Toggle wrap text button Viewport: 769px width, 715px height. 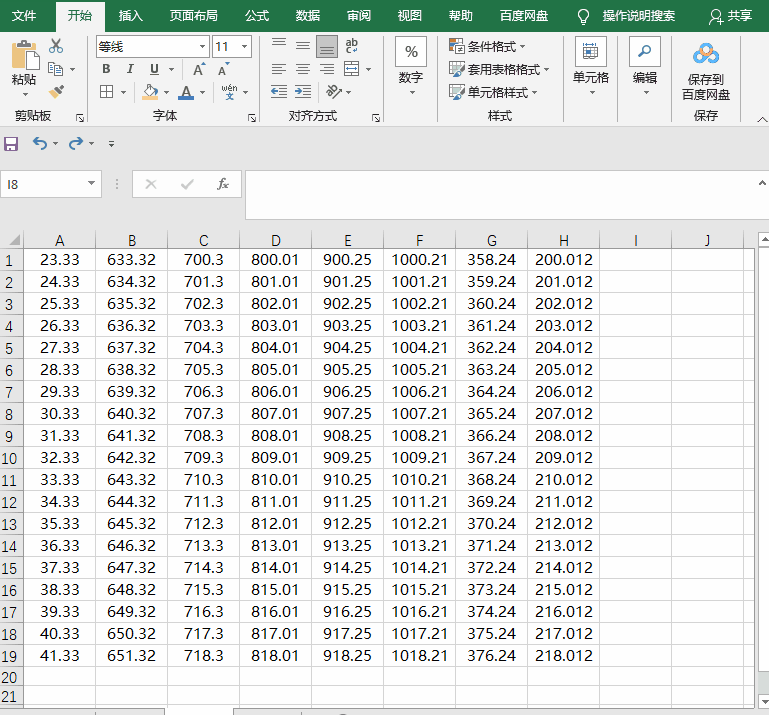351,46
